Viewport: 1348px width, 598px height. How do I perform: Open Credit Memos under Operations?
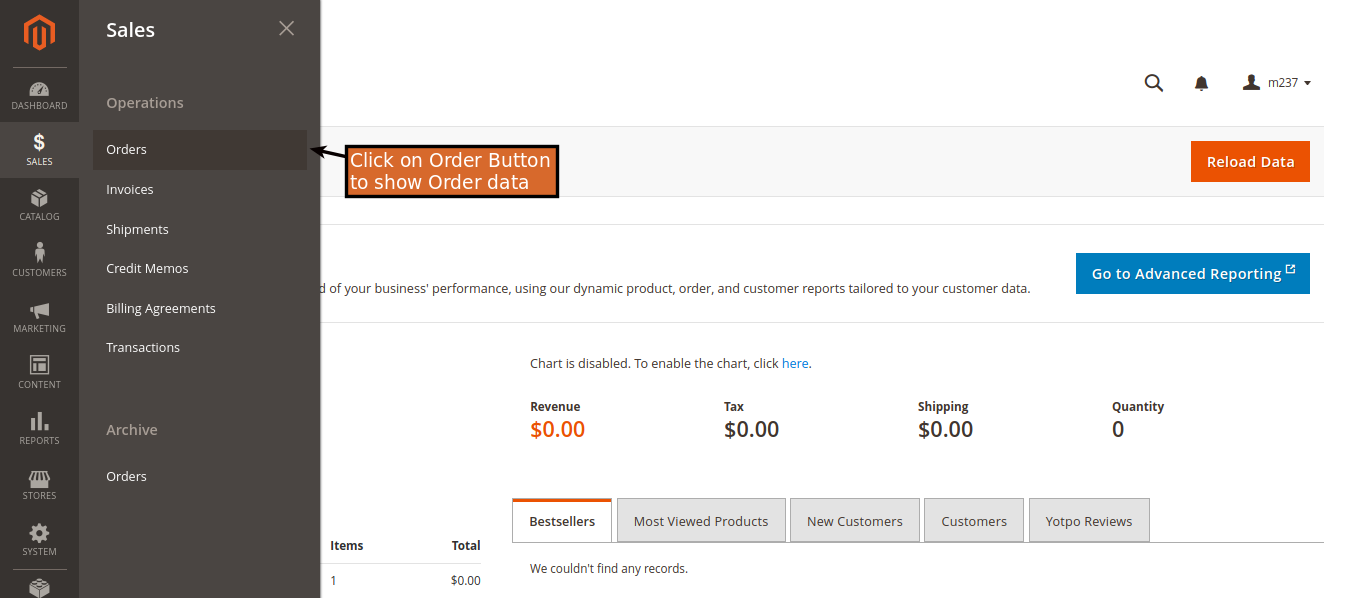click(147, 268)
